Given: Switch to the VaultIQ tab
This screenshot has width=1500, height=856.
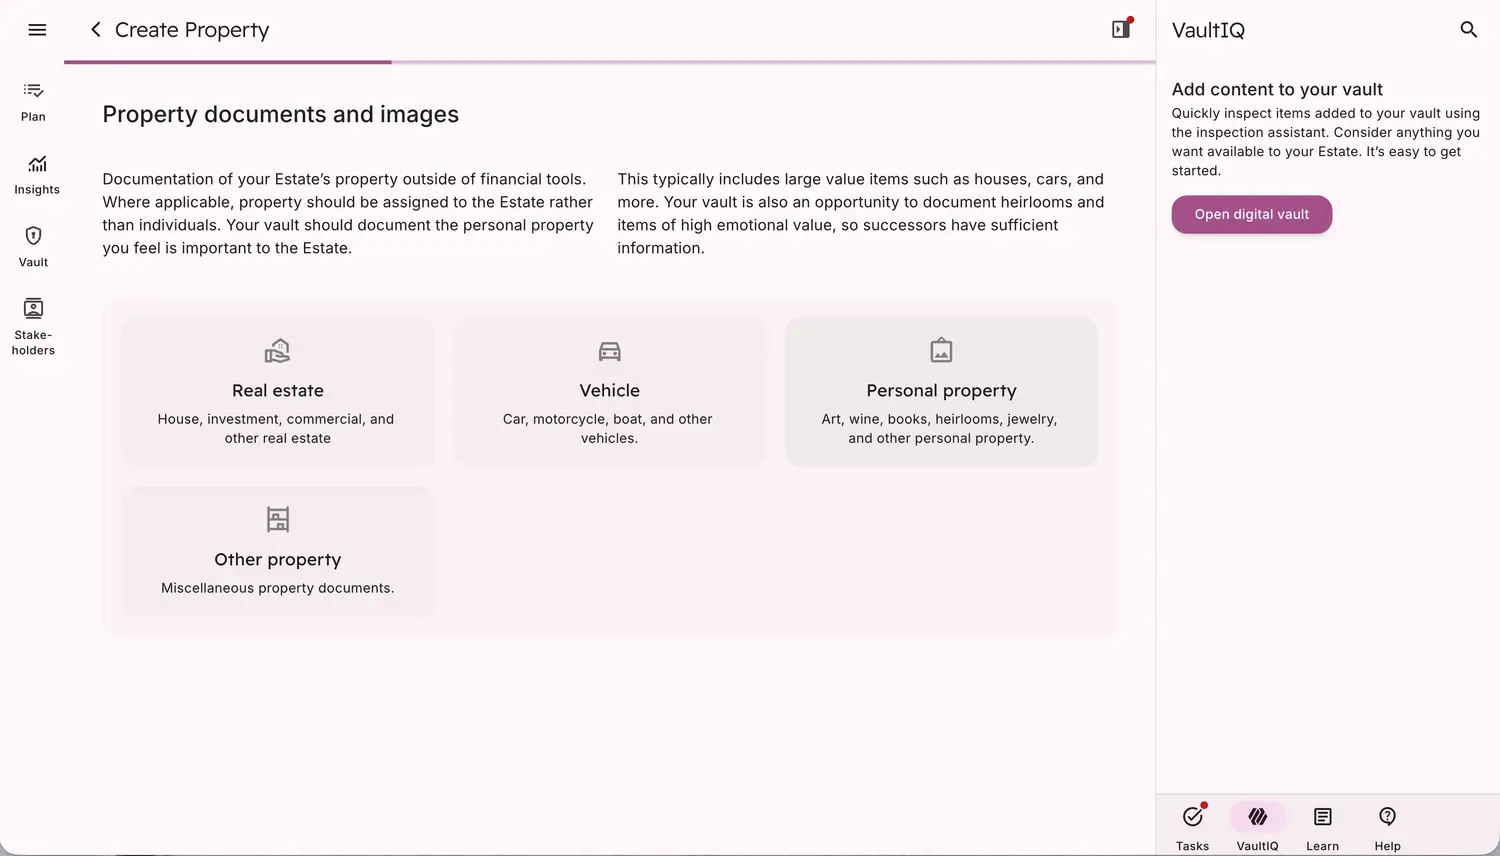Looking at the screenshot, I should pos(1257,827).
